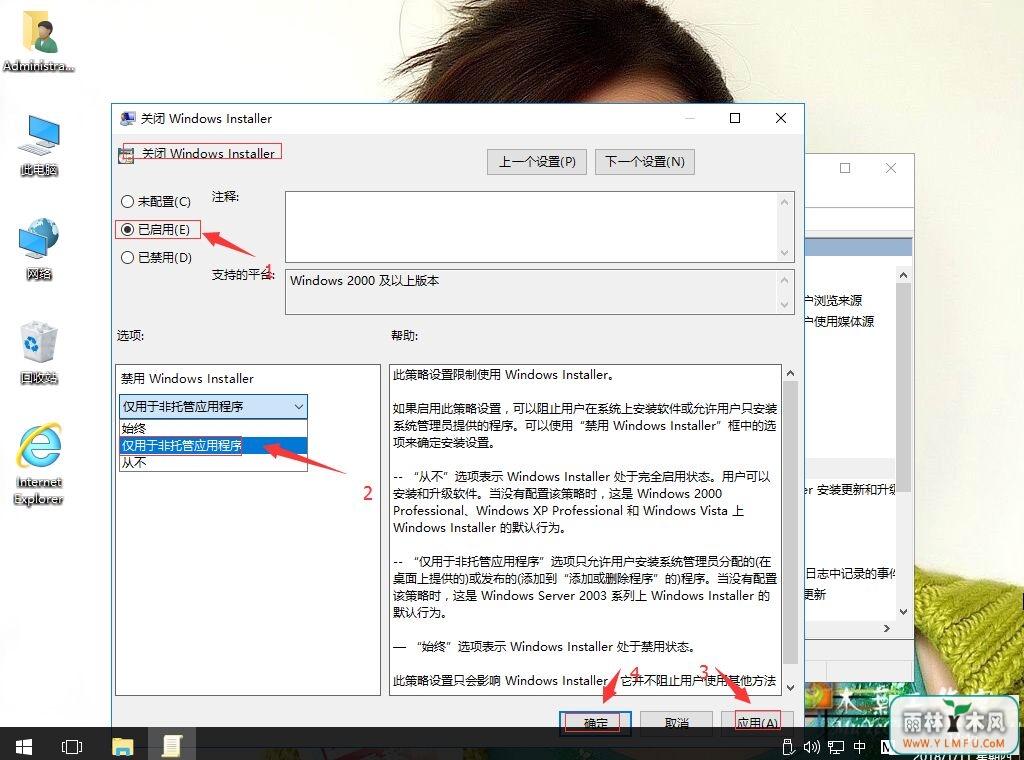
Task: Launch Internet Explorer from the desktop
Action: coord(39,464)
